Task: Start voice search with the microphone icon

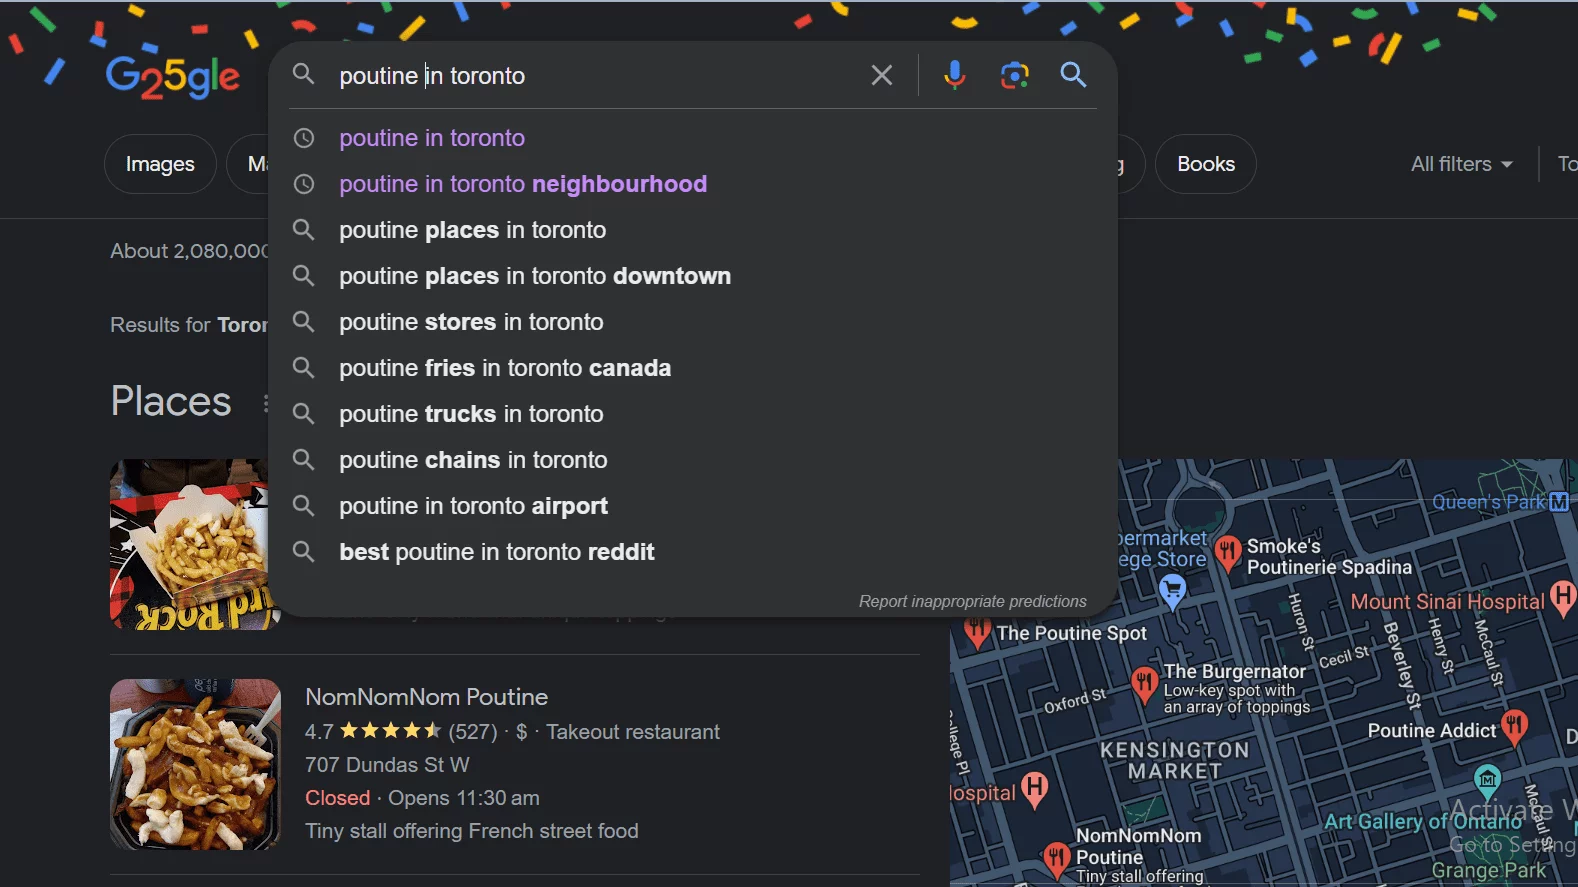Action: [955, 75]
